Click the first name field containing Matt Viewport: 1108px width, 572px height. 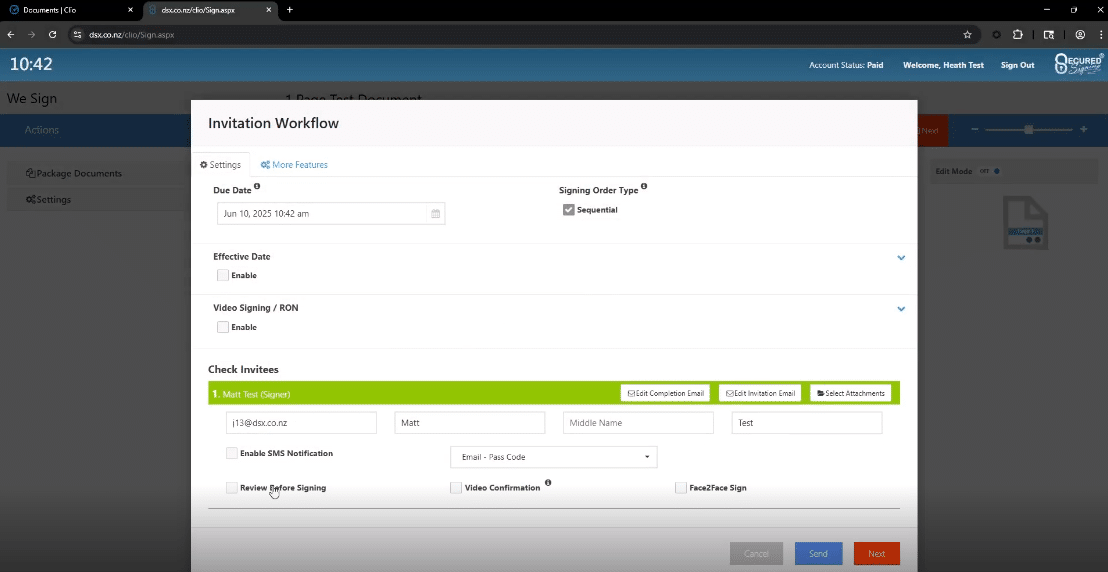click(x=470, y=423)
